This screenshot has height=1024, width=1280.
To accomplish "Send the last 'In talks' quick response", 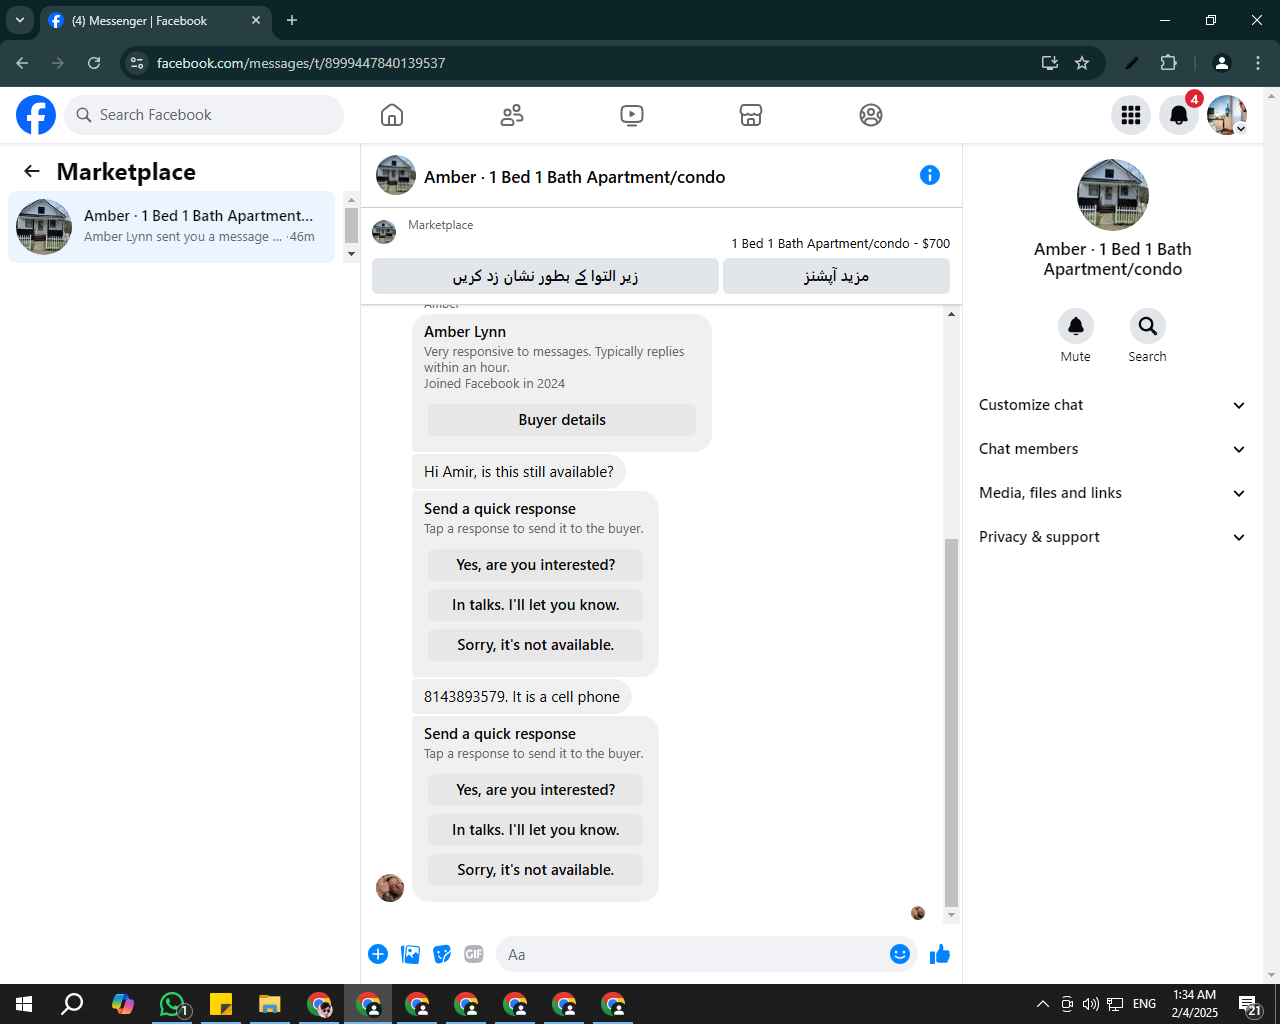I will (536, 830).
